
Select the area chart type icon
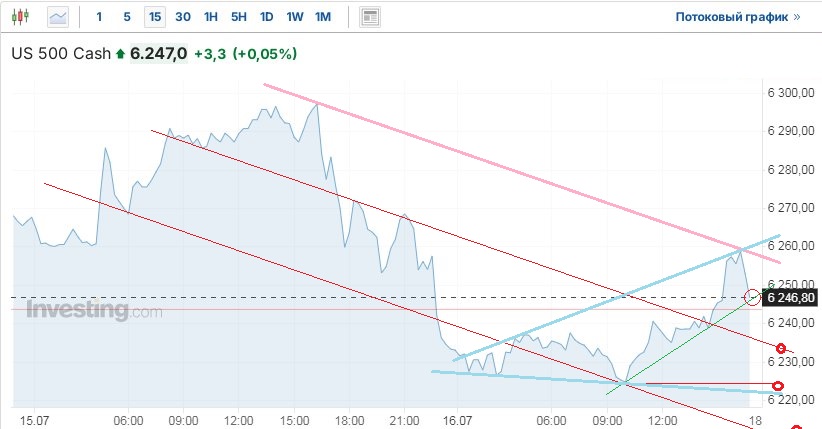[x=58, y=17]
